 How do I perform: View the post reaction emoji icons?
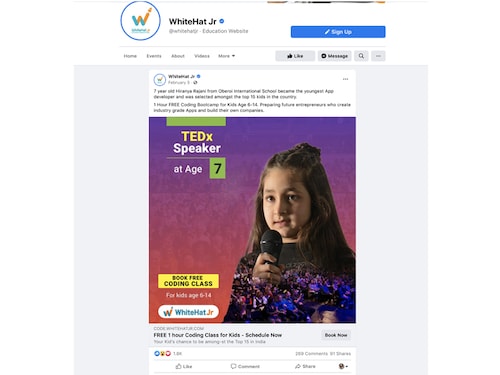pyautogui.click(x=162, y=353)
